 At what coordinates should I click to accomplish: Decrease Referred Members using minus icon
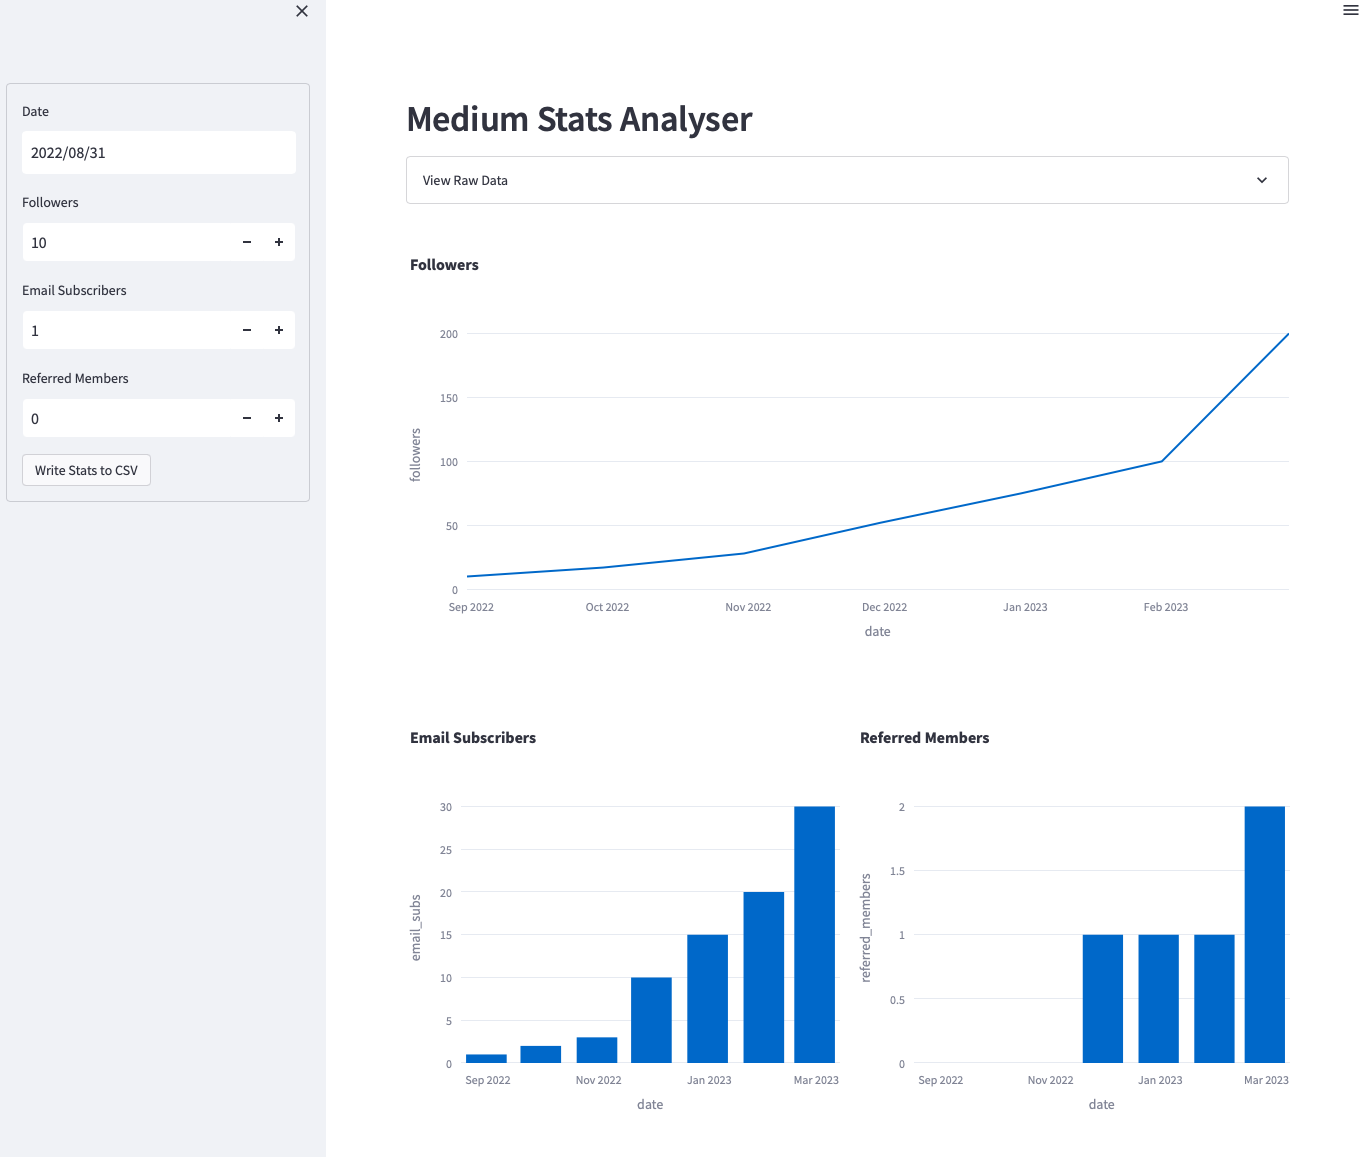coord(247,418)
